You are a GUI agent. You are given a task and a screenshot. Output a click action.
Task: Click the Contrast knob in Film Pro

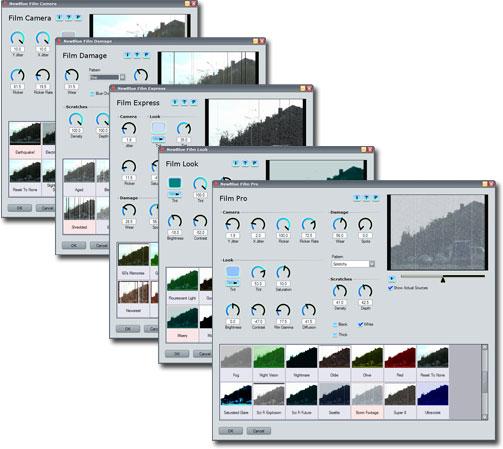click(258, 311)
